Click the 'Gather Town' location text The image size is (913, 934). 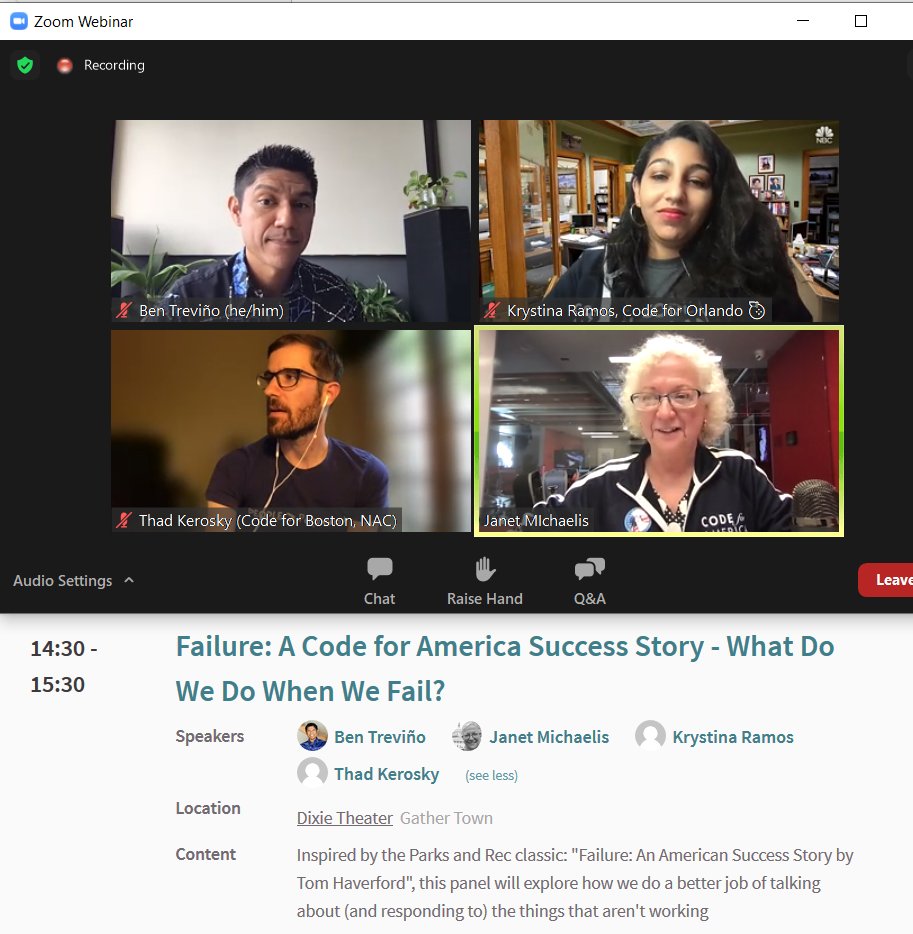pyautogui.click(x=446, y=818)
